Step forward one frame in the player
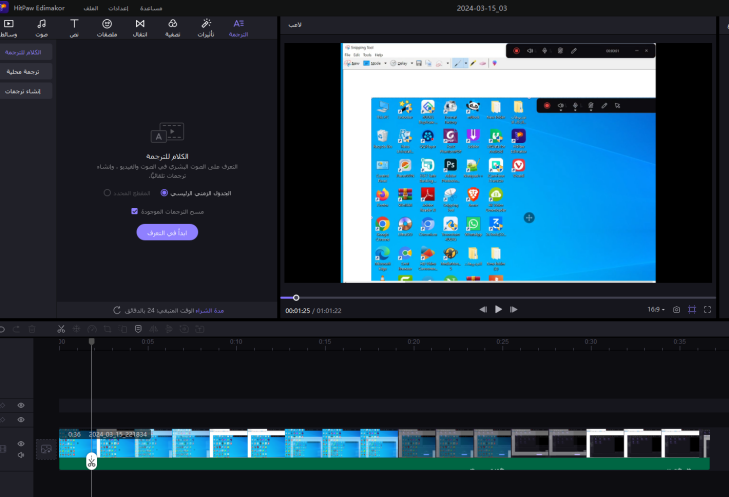Screen dimensions: 729x497 point(513,309)
